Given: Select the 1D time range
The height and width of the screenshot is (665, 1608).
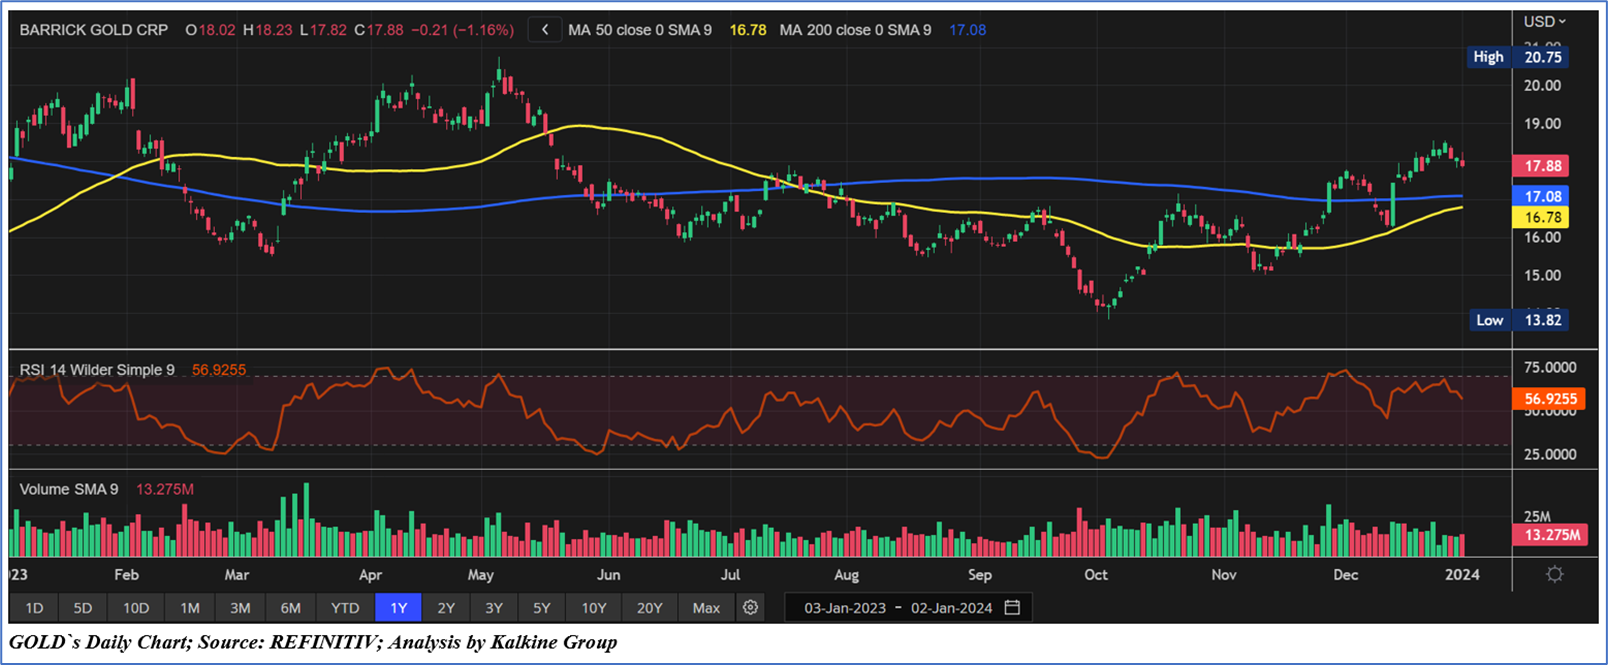Looking at the screenshot, I should click(x=34, y=607).
